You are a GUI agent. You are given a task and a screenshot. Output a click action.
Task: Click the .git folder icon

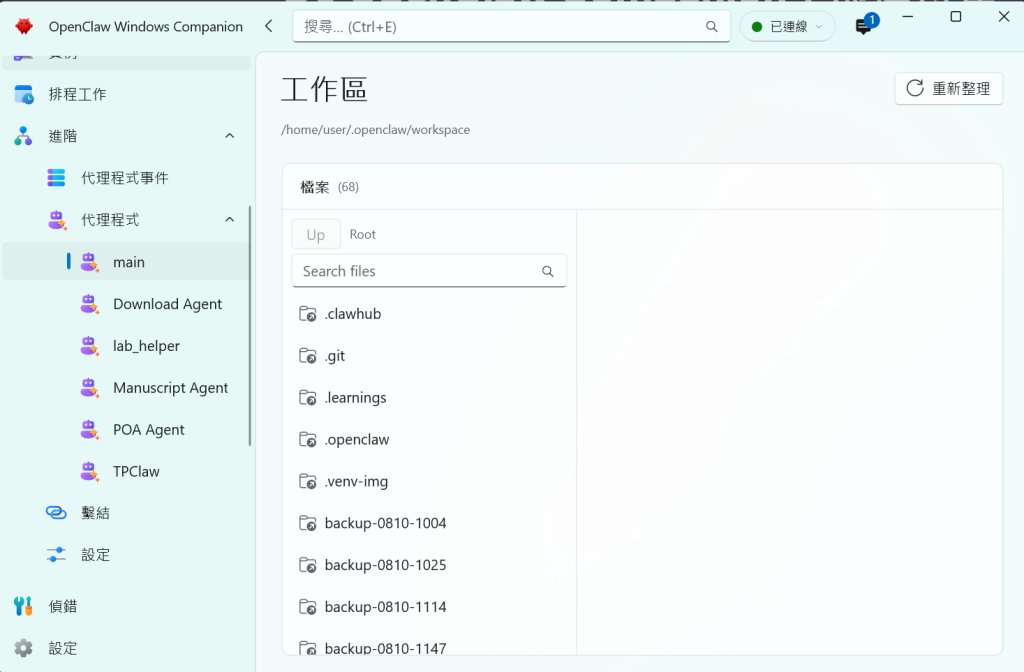pyautogui.click(x=308, y=356)
